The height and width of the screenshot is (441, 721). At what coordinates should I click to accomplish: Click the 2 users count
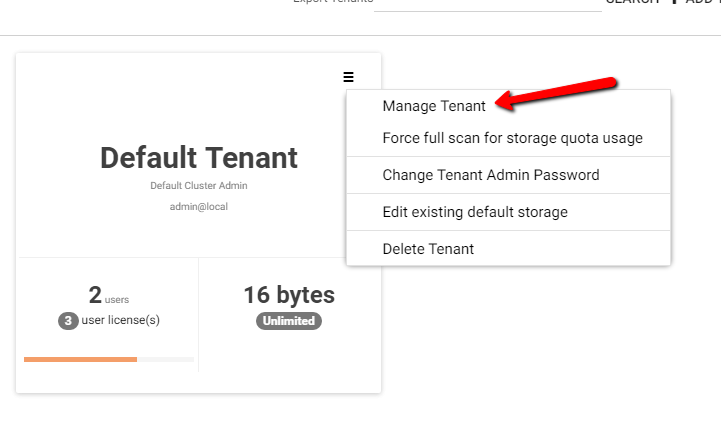point(109,295)
